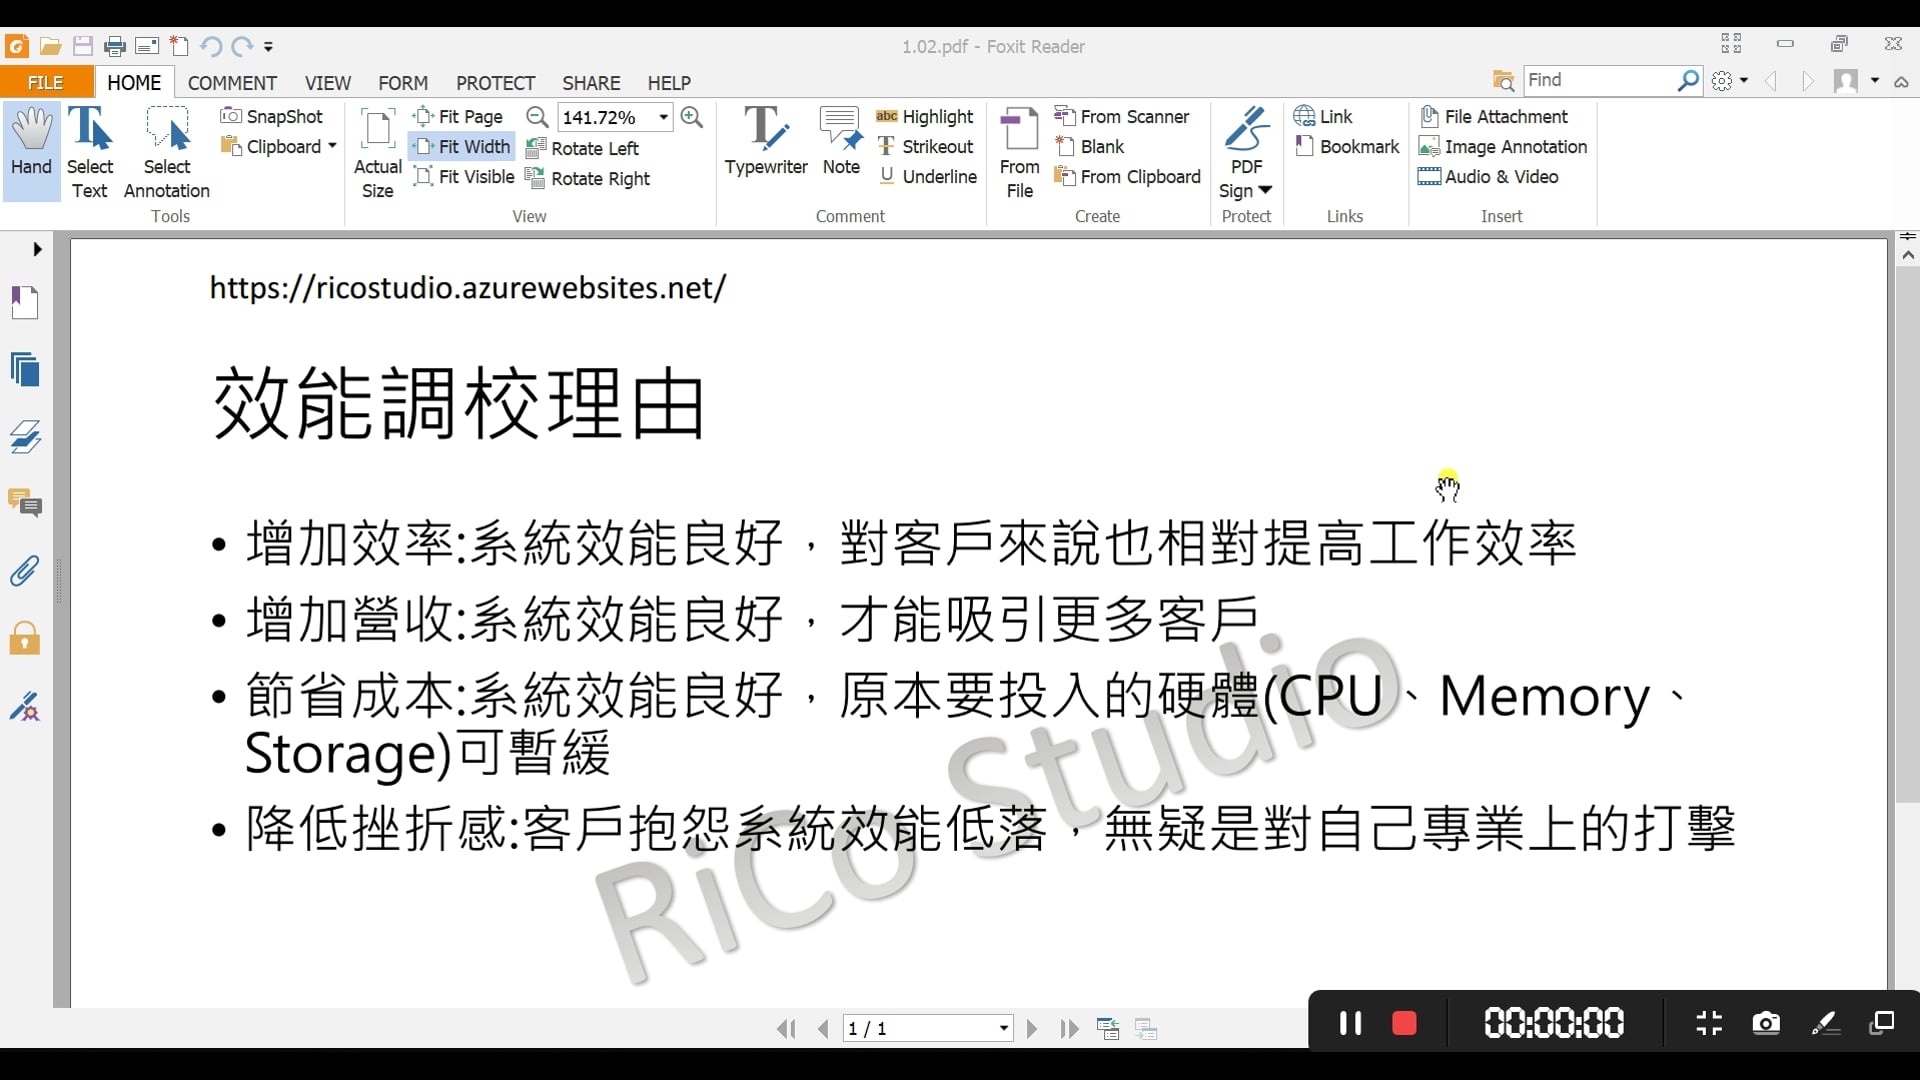Open the PDF Sign tool
The image size is (1920, 1080).
point(1246,152)
